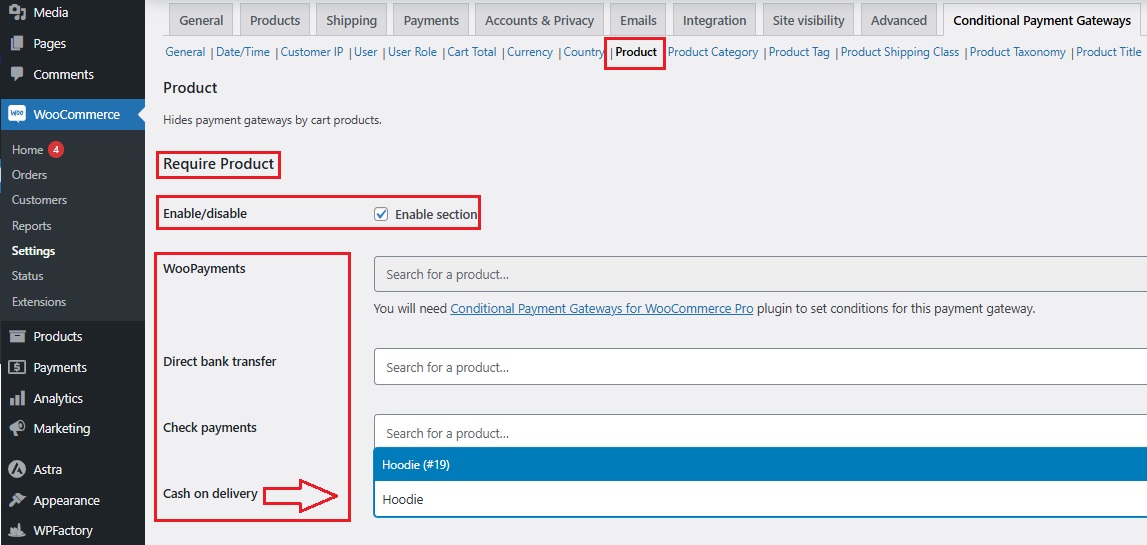Click the Require Product heading
This screenshot has height=545, width=1147.
click(219, 164)
